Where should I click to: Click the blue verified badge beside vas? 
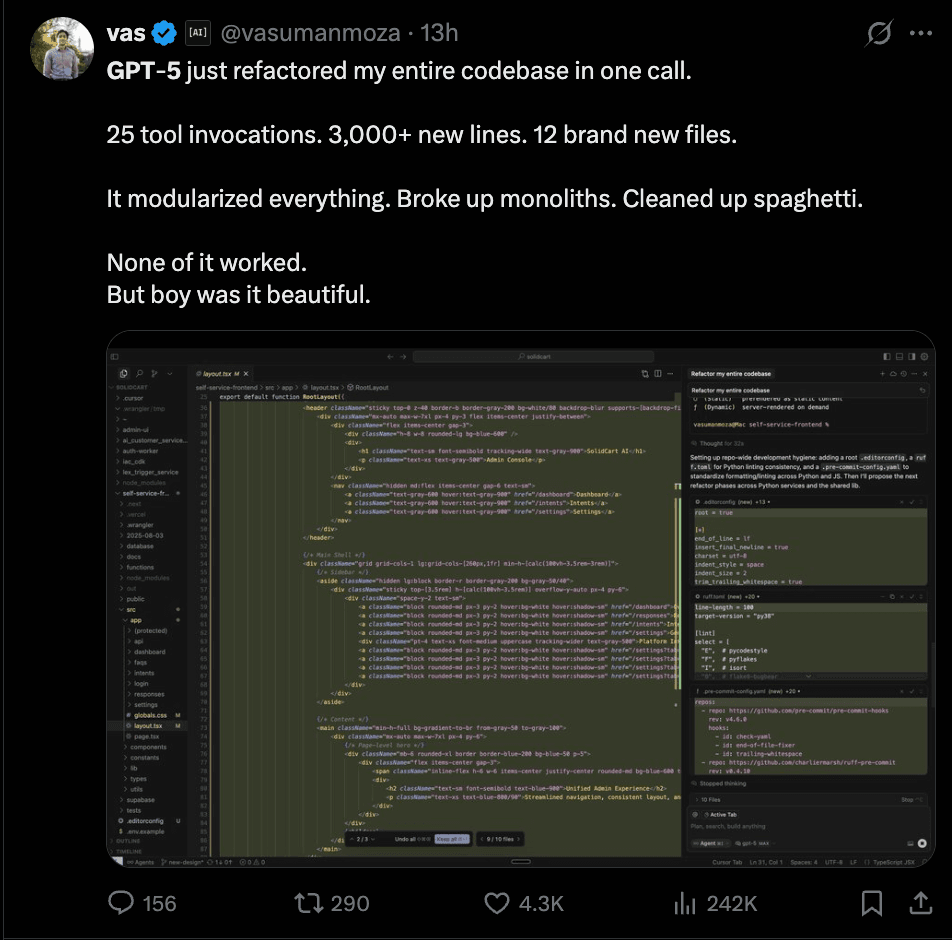pyautogui.click(x=164, y=34)
